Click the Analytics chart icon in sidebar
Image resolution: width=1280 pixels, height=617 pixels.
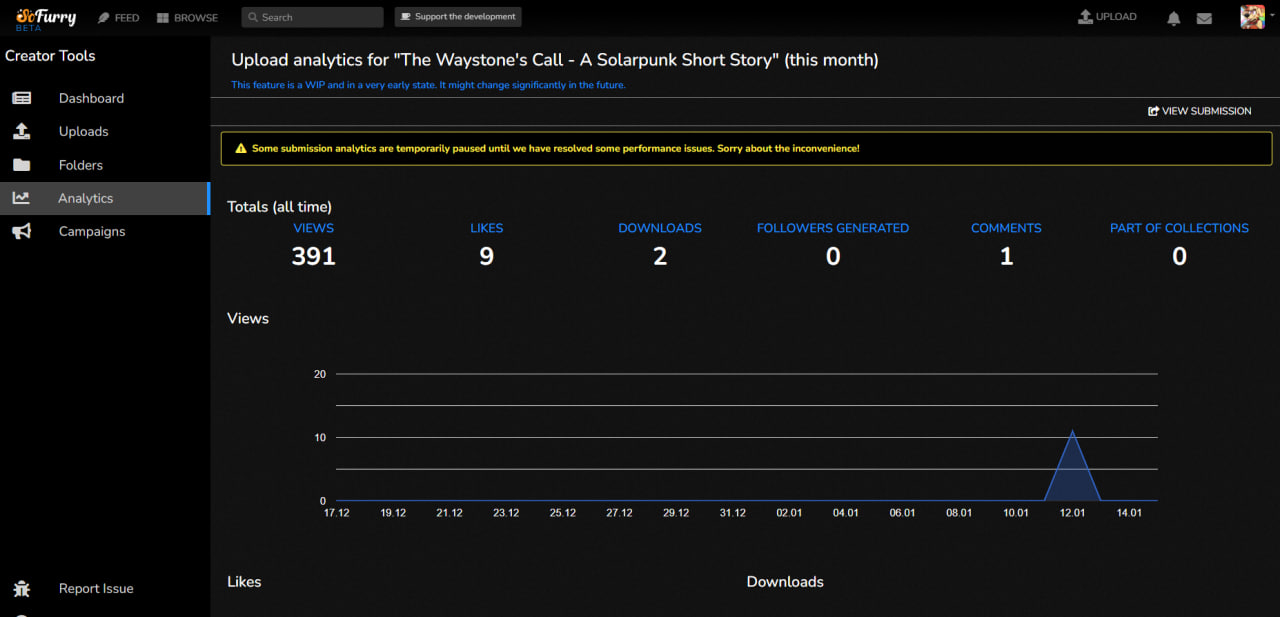pyautogui.click(x=21, y=198)
